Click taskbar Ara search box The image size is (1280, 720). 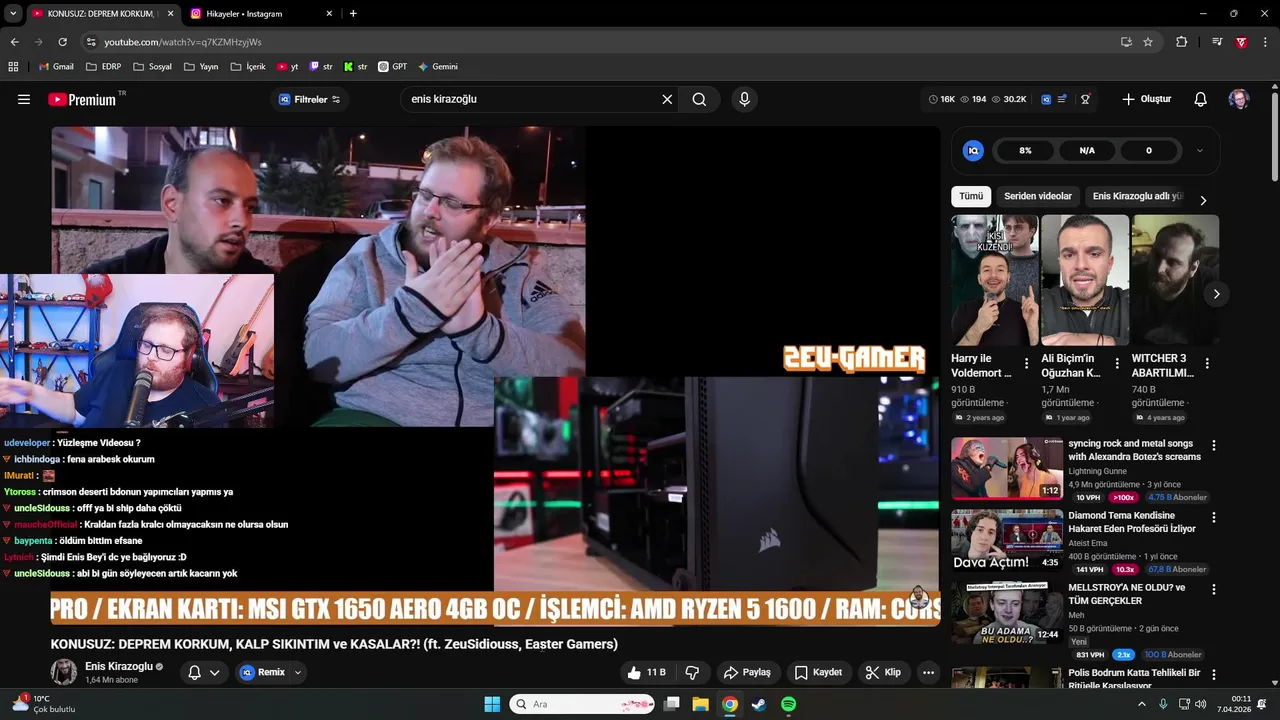583,704
